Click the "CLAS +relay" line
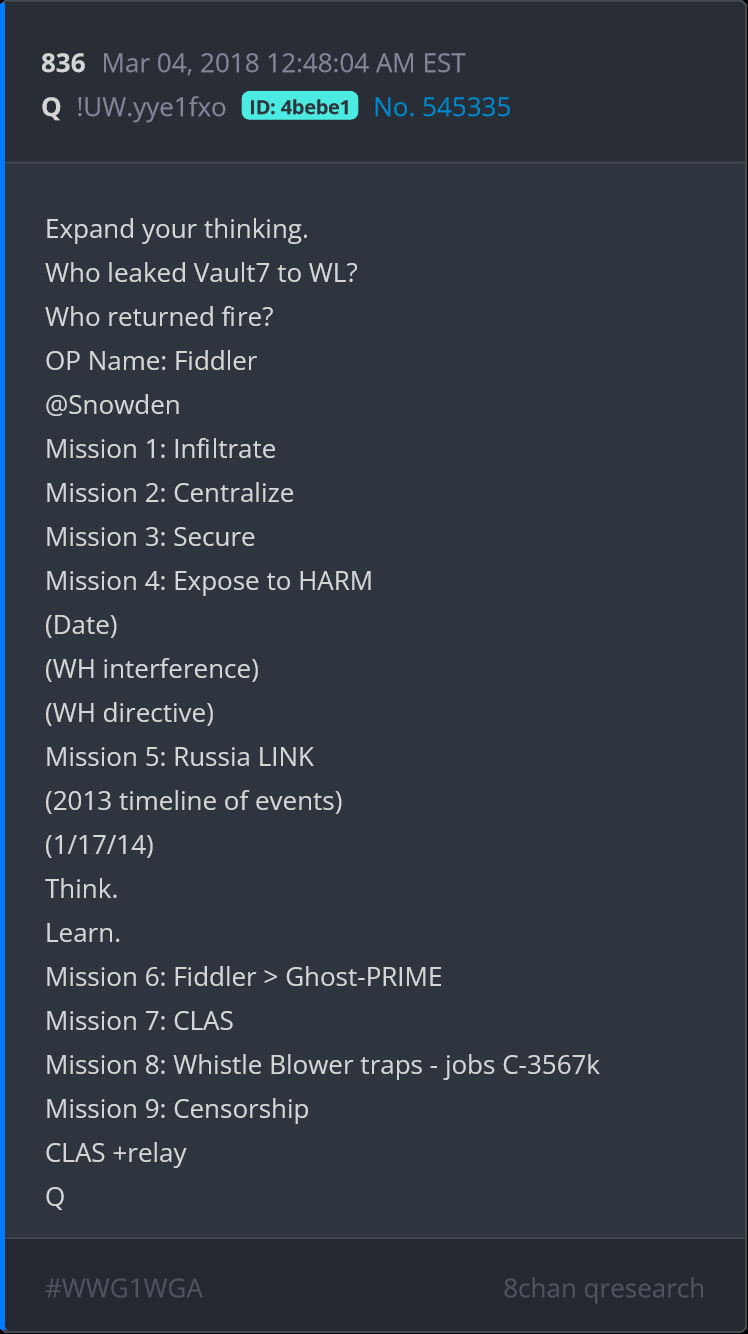 [x=116, y=1153]
